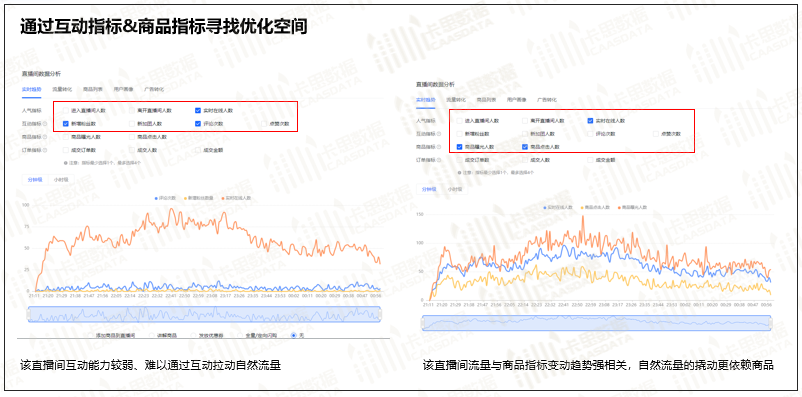Check 成交金额 checkbox in right panel
The width and height of the screenshot is (802, 397).
[x=591, y=160]
